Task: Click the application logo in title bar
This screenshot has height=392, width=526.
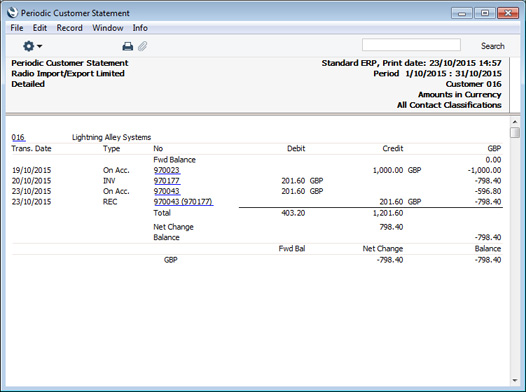Action: click(12, 13)
